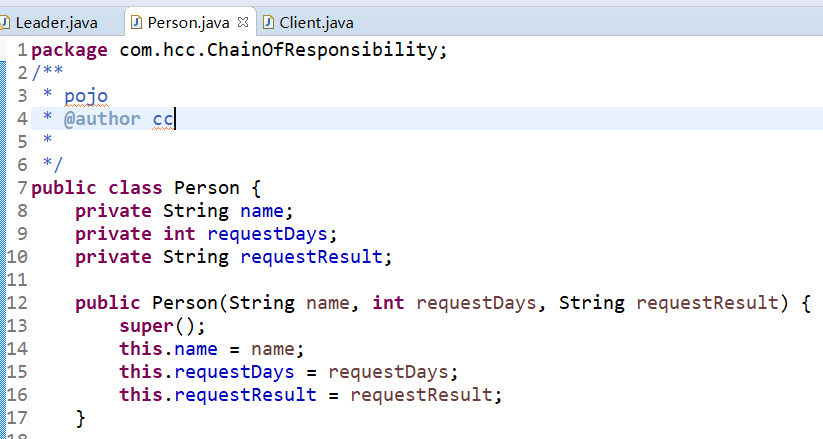Click the int requestDays parameter on line 12
823x439 pixels.
tap(455, 302)
